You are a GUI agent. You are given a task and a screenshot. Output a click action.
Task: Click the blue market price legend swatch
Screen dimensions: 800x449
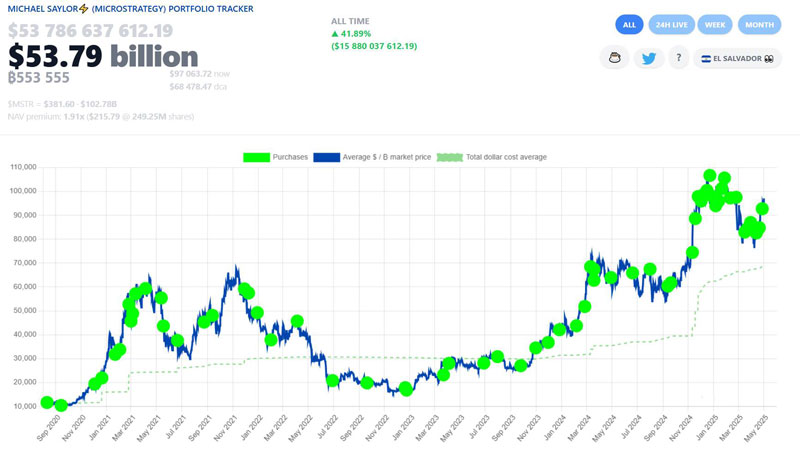pyautogui.click(x=327, y=157)
